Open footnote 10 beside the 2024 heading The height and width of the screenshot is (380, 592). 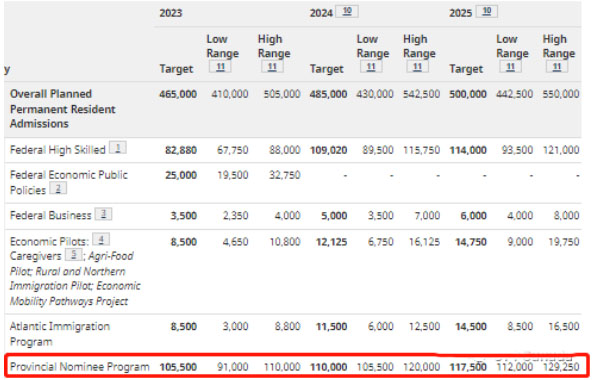(x=347, y=12)
